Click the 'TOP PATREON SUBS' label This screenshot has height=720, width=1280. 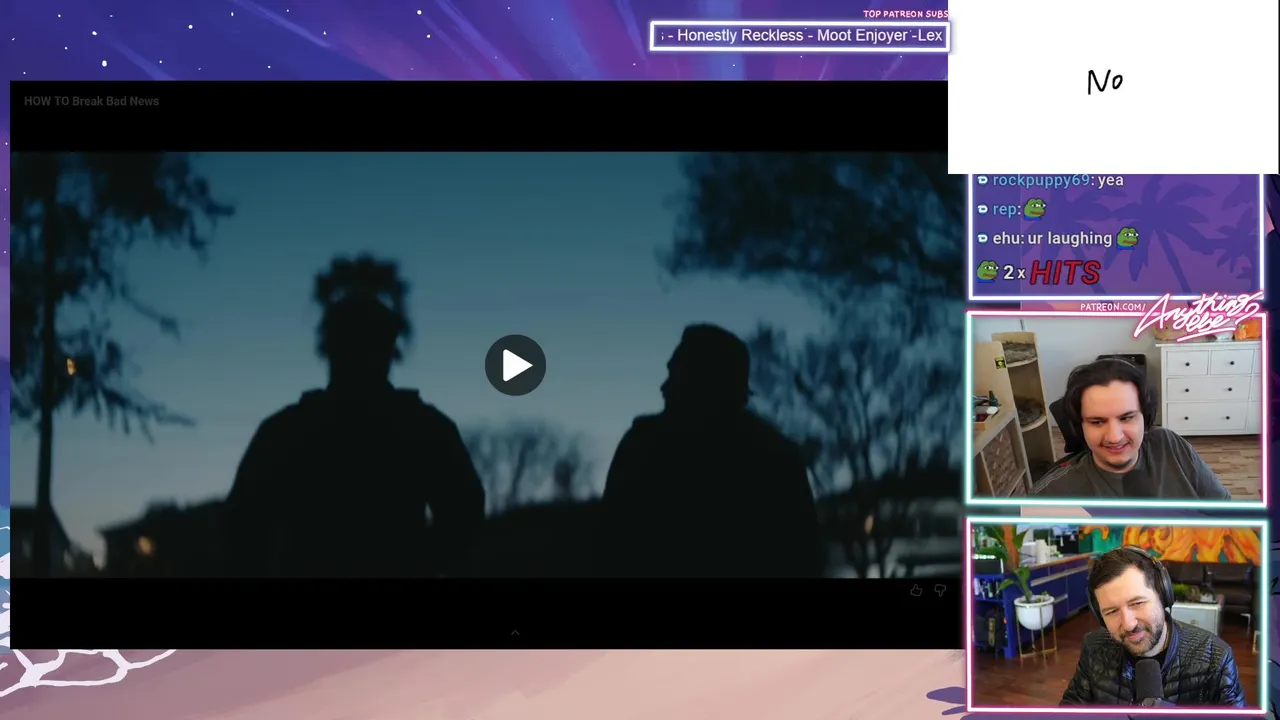point(905,14)
